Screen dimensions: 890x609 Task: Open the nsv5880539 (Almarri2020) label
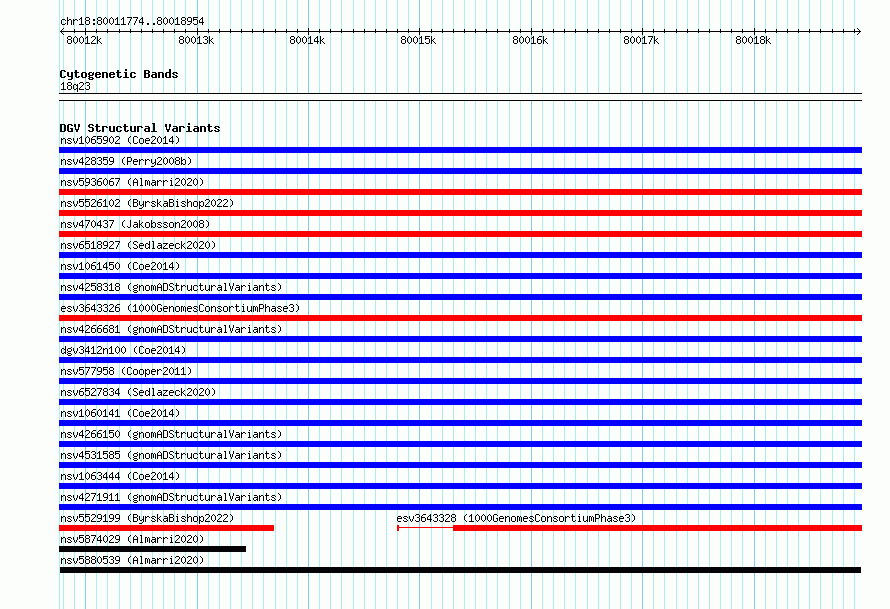132,560
